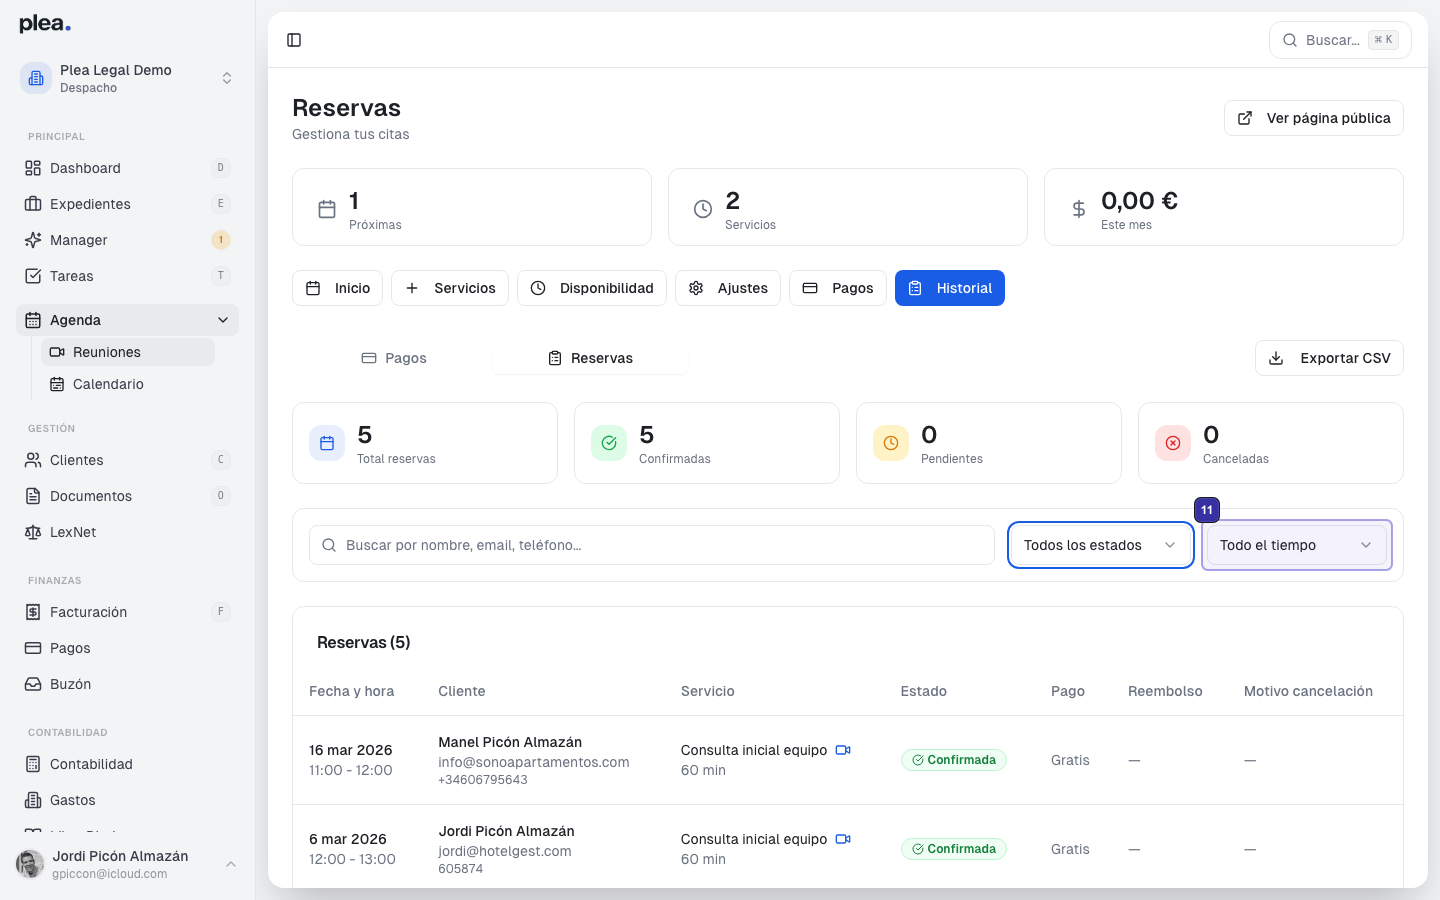1440x900 pixels.
Task: Click the Total reservas calendar icon
Action: click(x=327, y=443)
